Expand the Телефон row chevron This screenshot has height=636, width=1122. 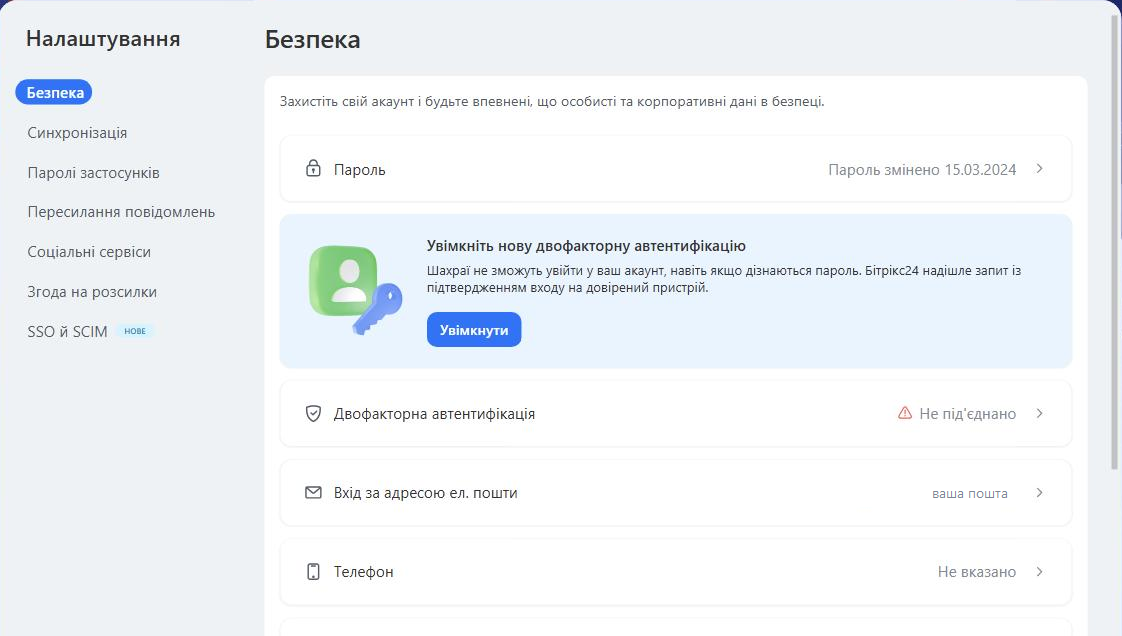pyautogui.click(x=1040, y=572)
